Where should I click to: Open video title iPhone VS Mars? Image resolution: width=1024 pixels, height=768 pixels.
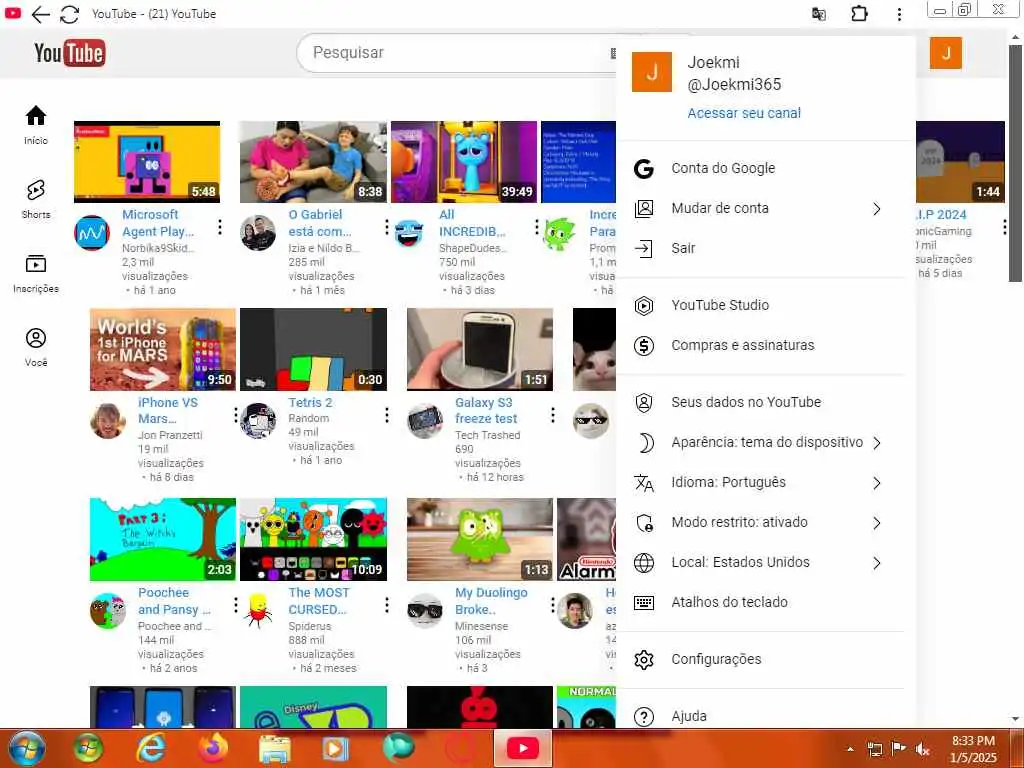[168, 411]
